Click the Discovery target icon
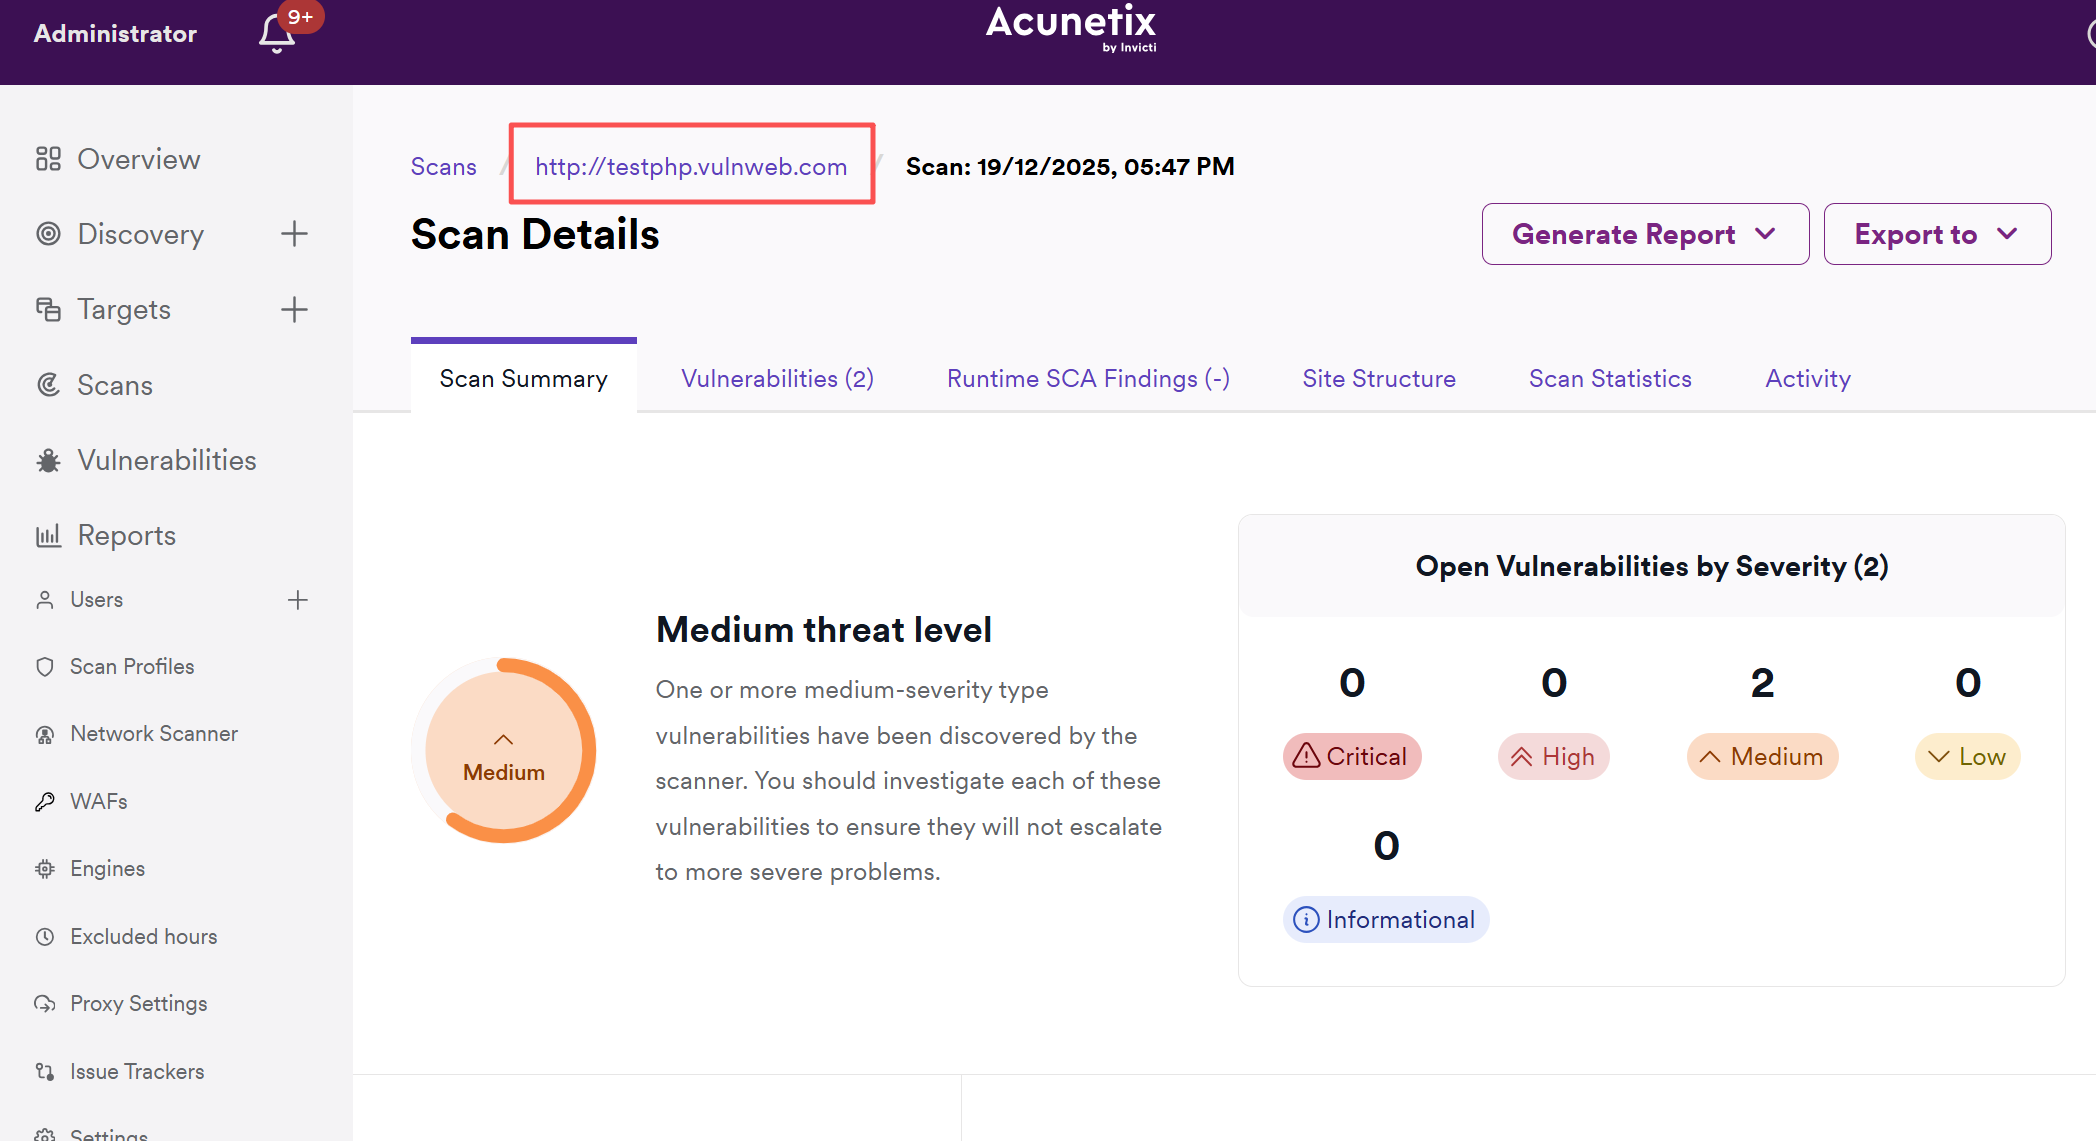This screenshot has width=2096, height=1141. pos(48,234)
